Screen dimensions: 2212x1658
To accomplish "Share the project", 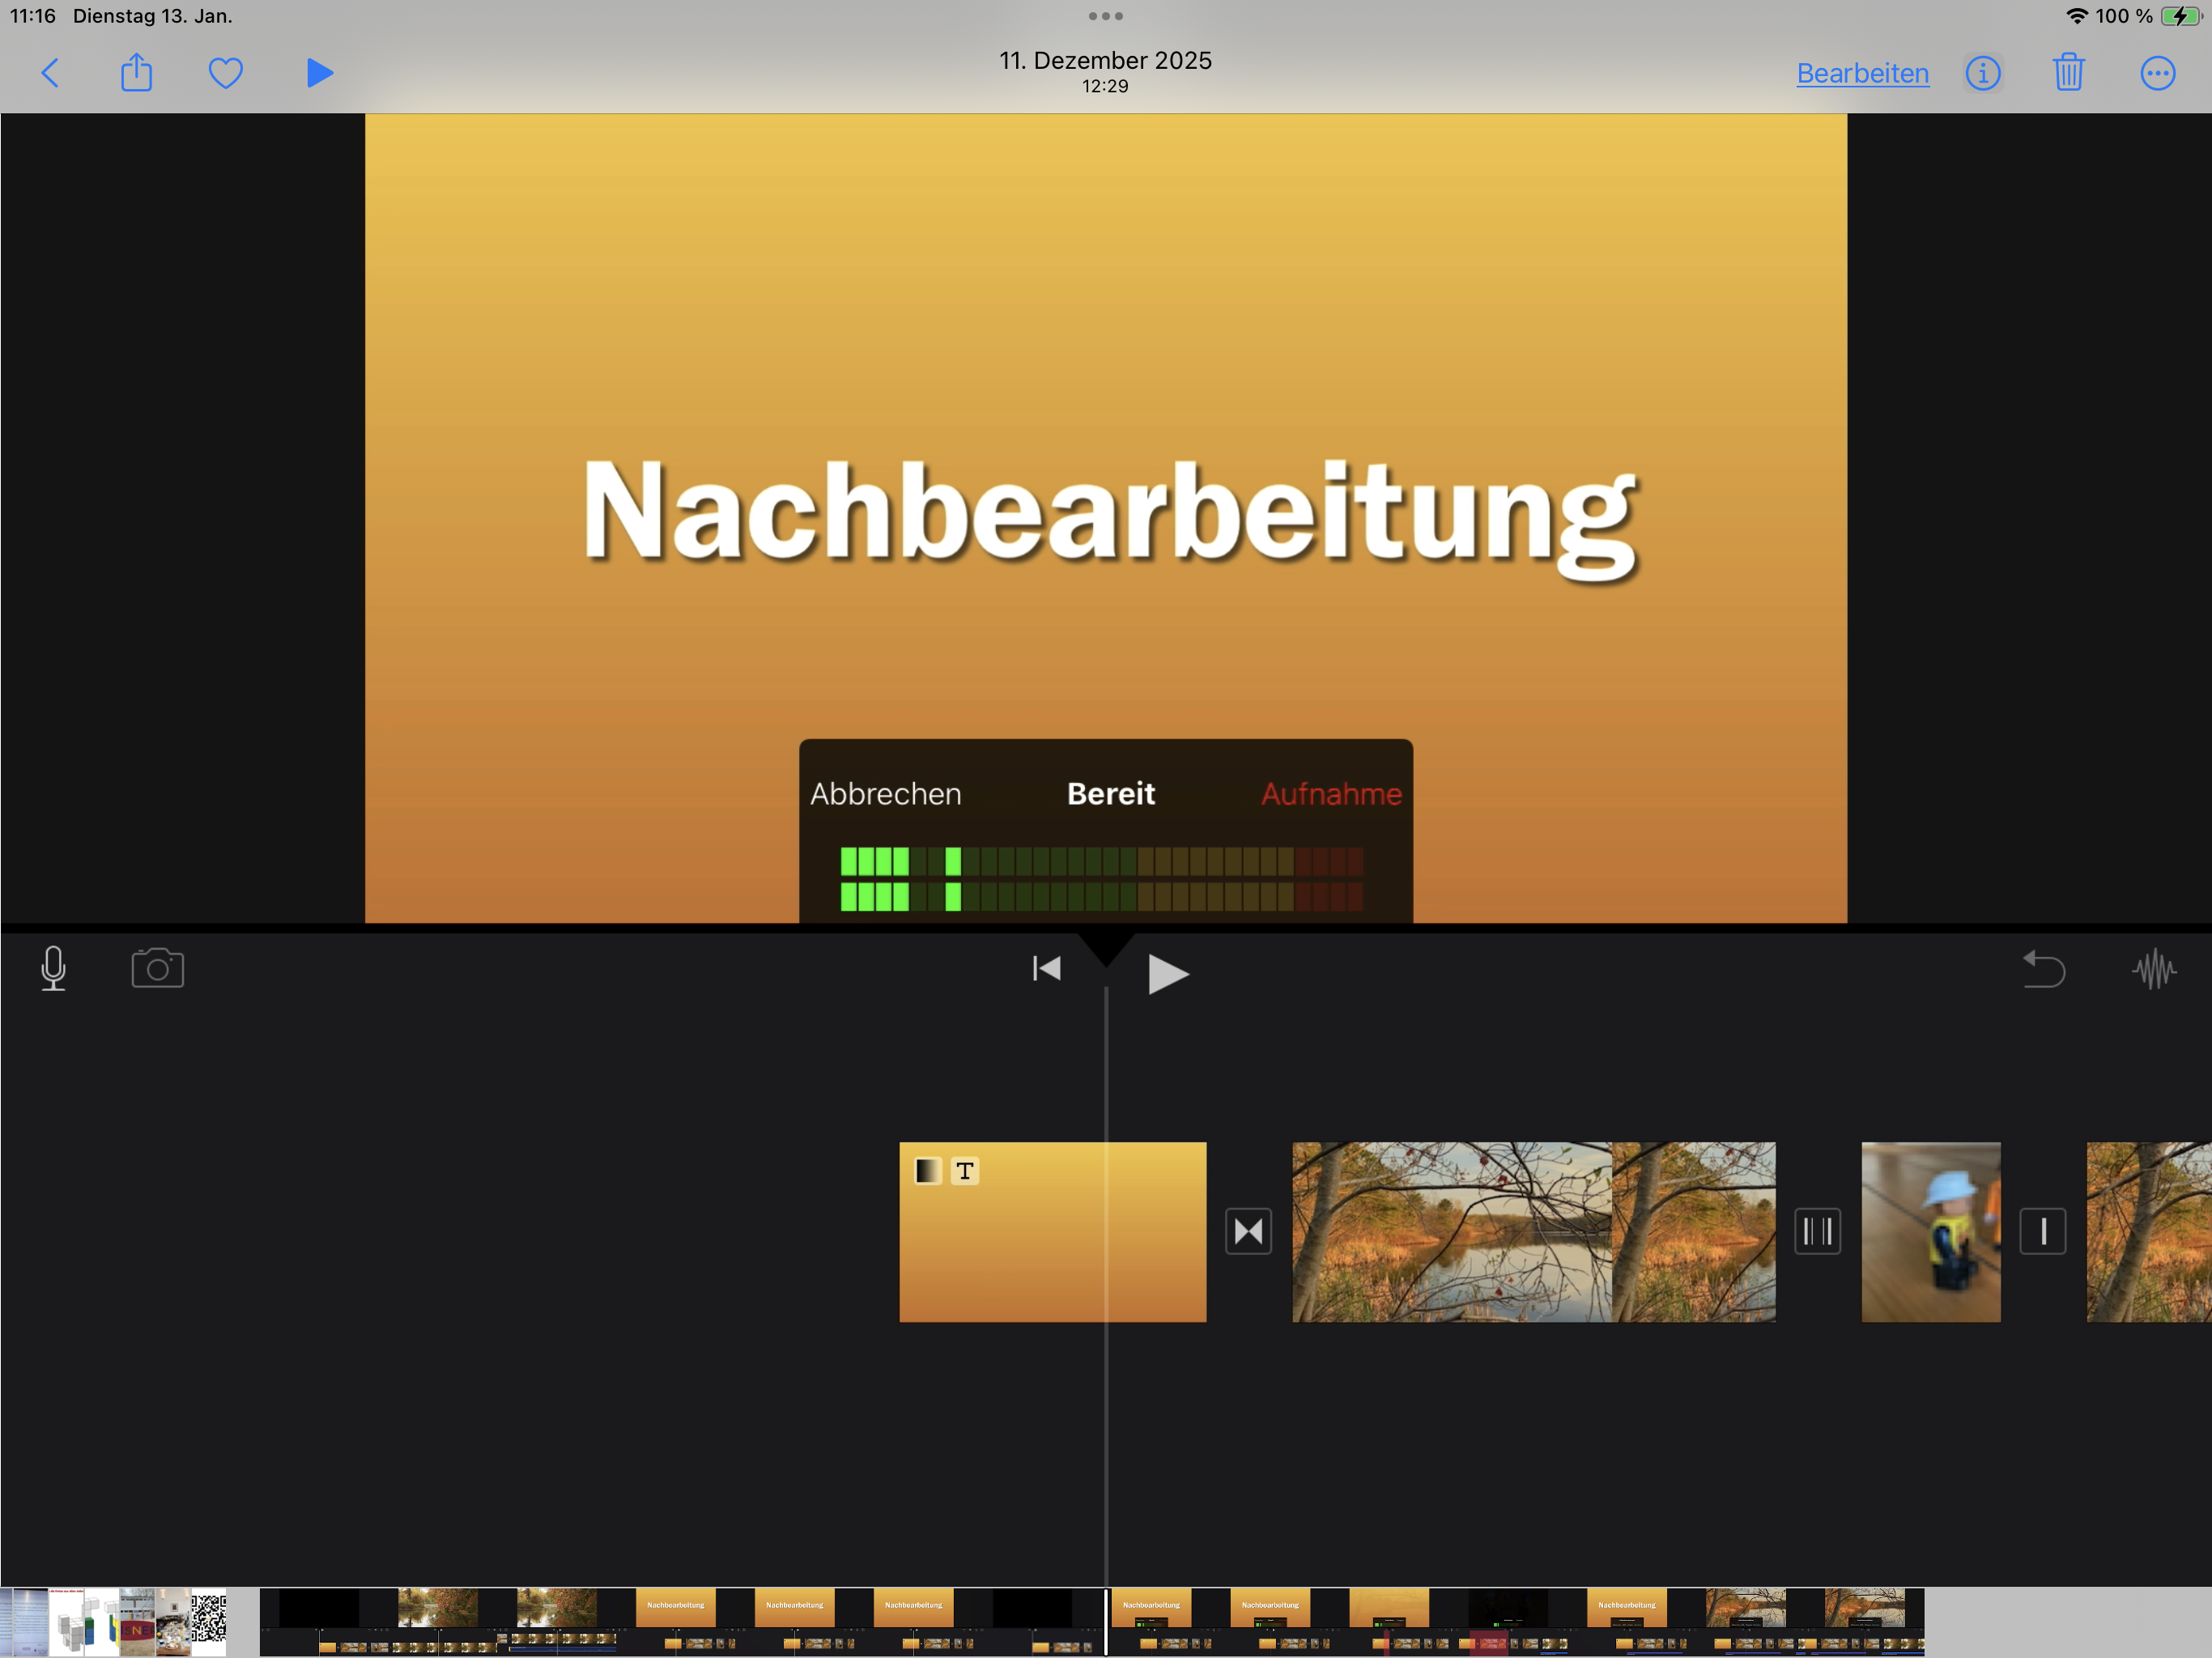I will pos(136,72).
